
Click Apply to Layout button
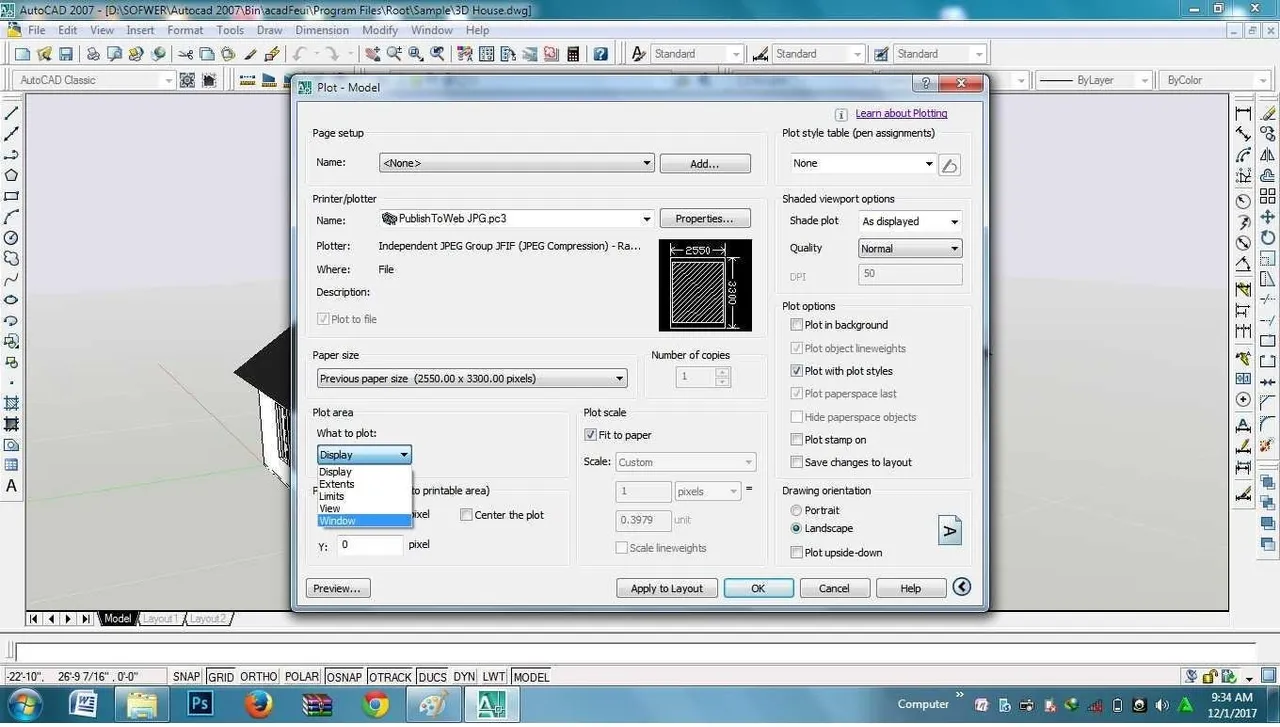click(x=666, y=588)
